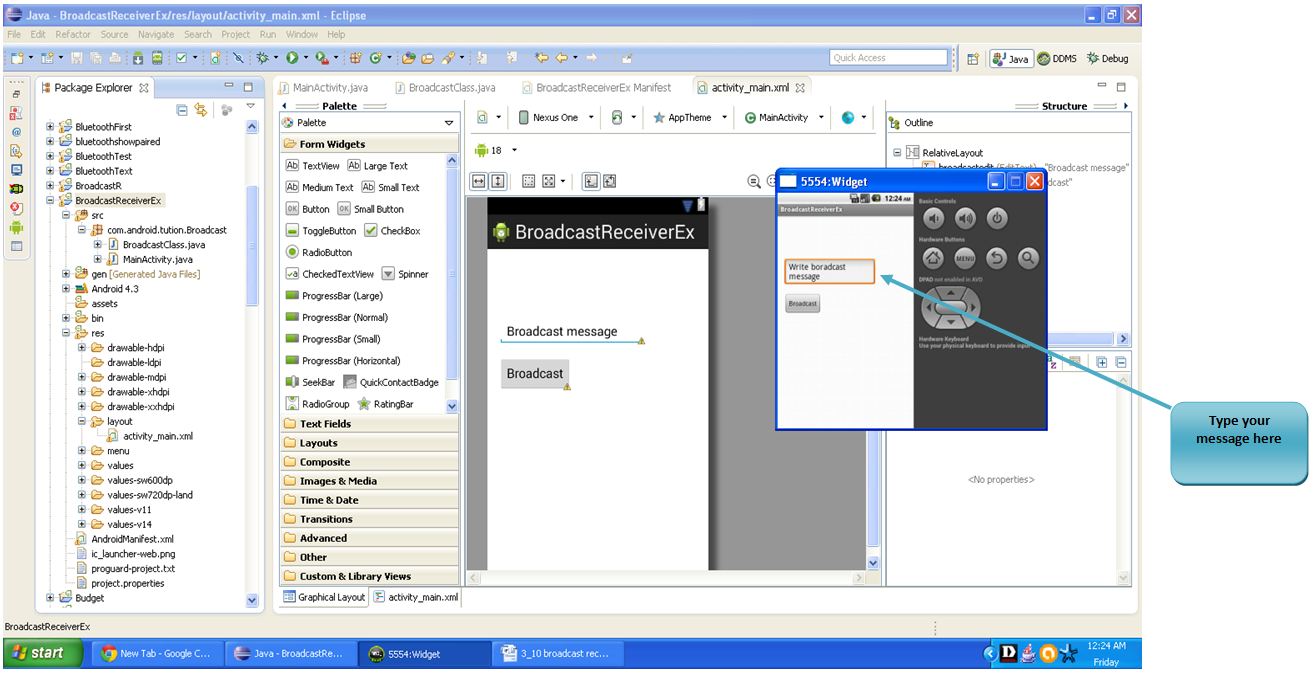Click the emulator MENU hardware button

pyautogui.click(x=965, y=258)
